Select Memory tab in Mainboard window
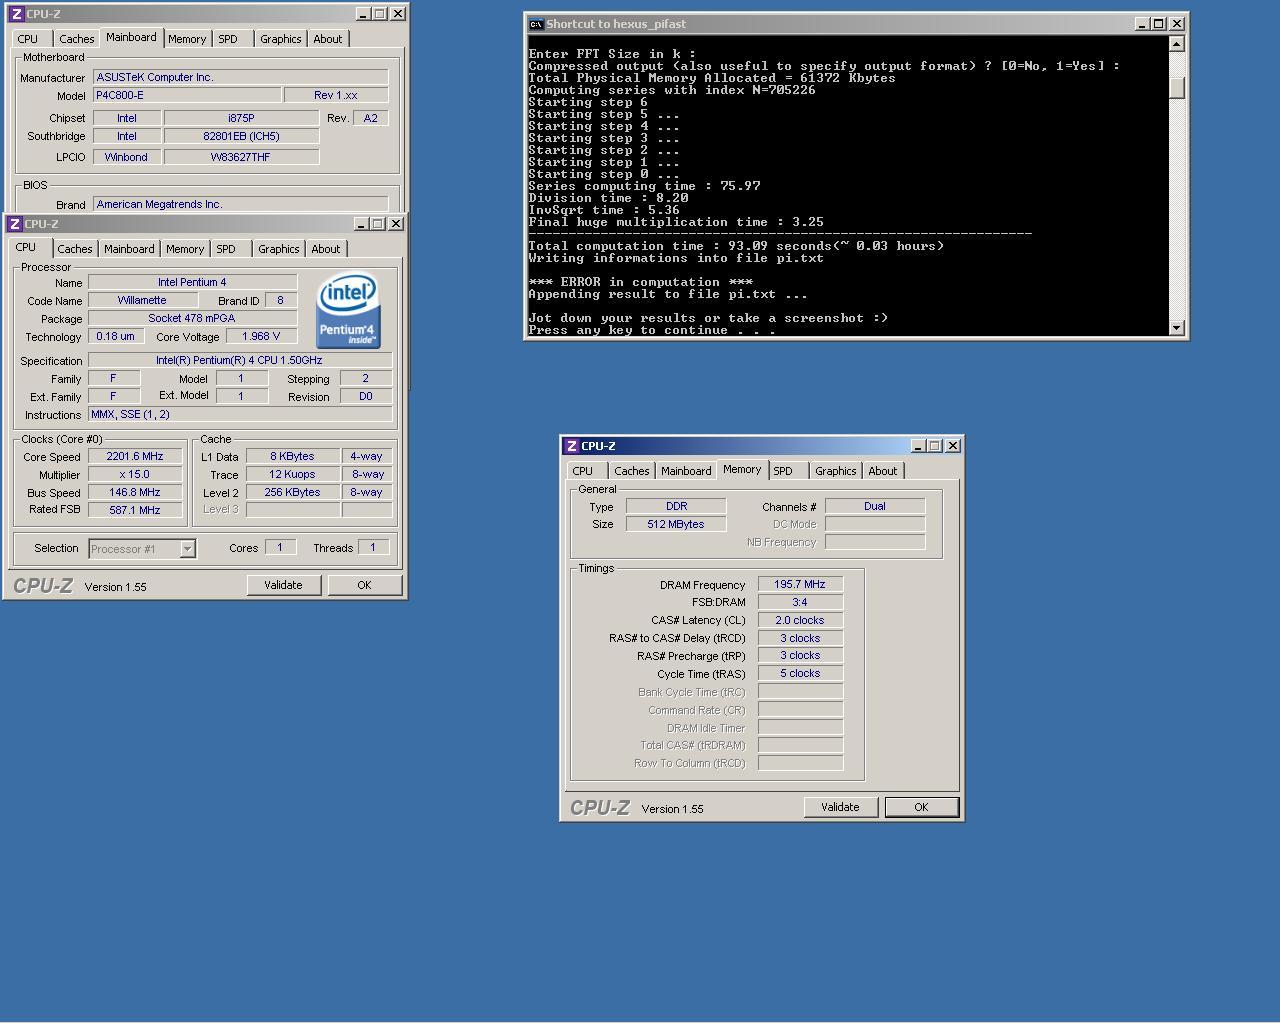The image size is (1280, 1024). [x=187, y=39]
